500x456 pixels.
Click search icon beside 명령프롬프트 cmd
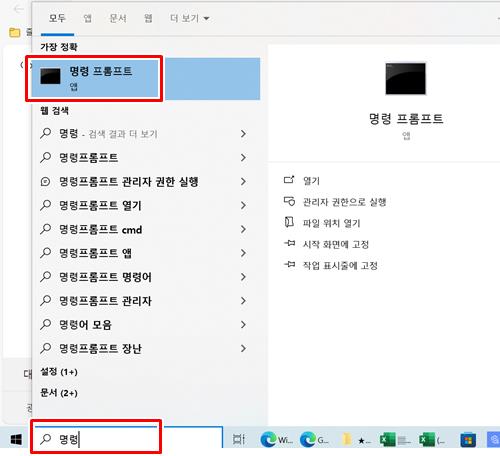pyautogui.click(x=45, y=229)
